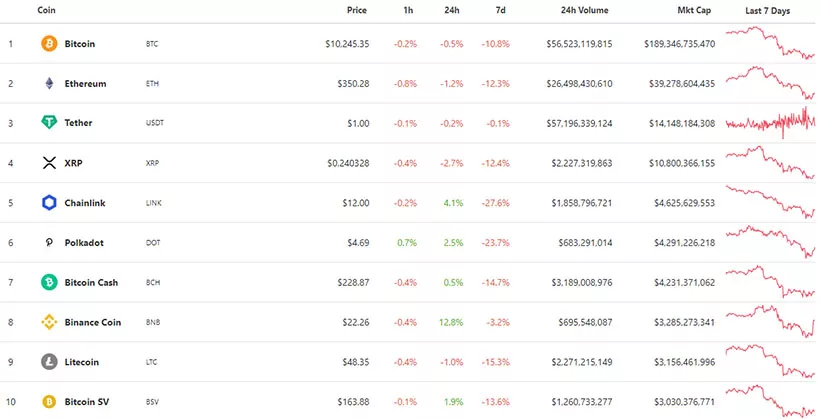
Task: Click the XRP logo icon
Action: point(48,163)
